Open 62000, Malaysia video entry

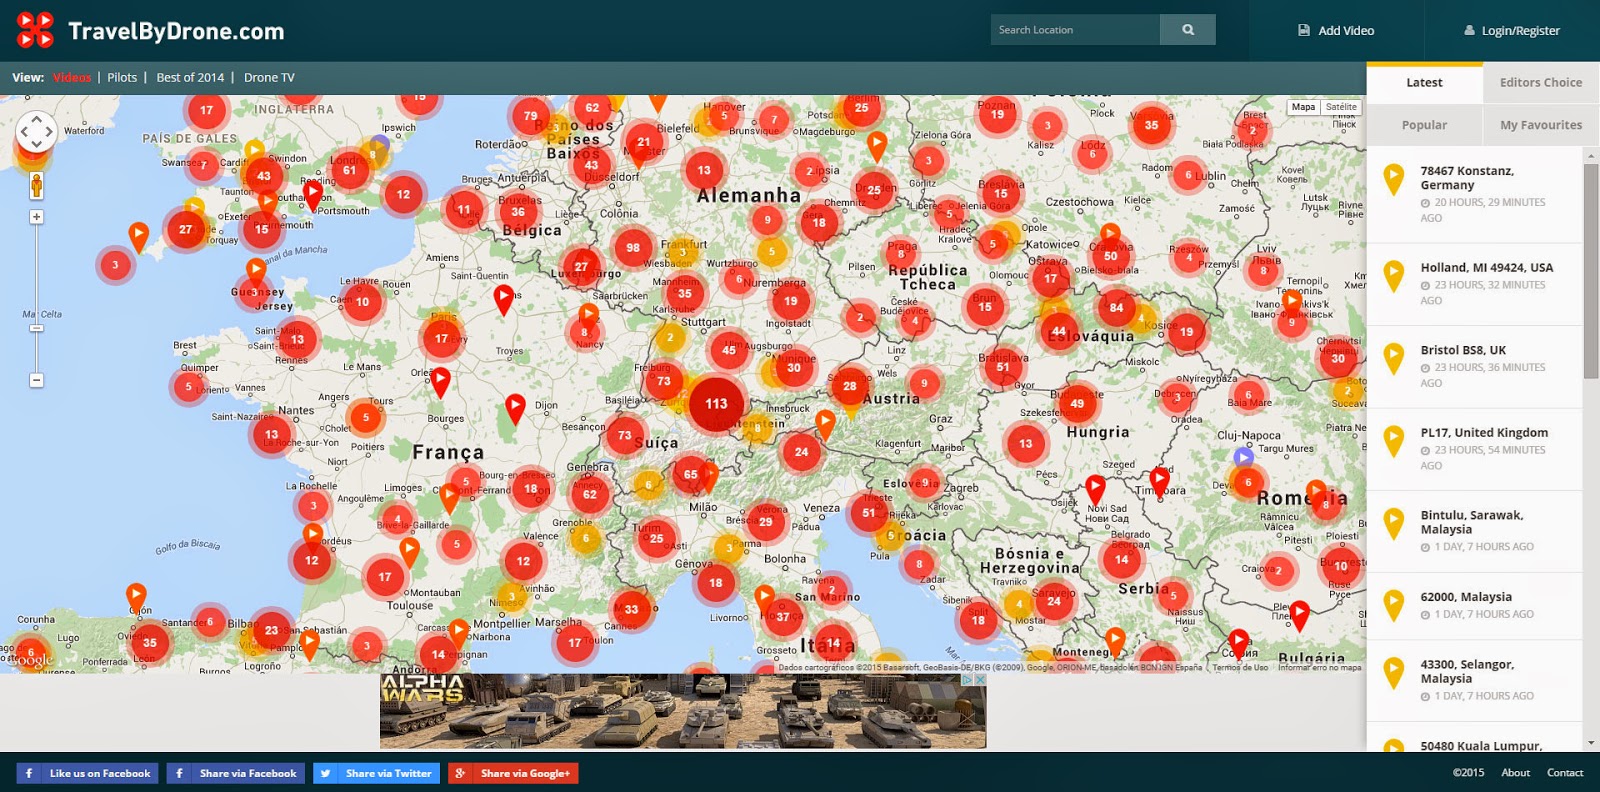1475,606
